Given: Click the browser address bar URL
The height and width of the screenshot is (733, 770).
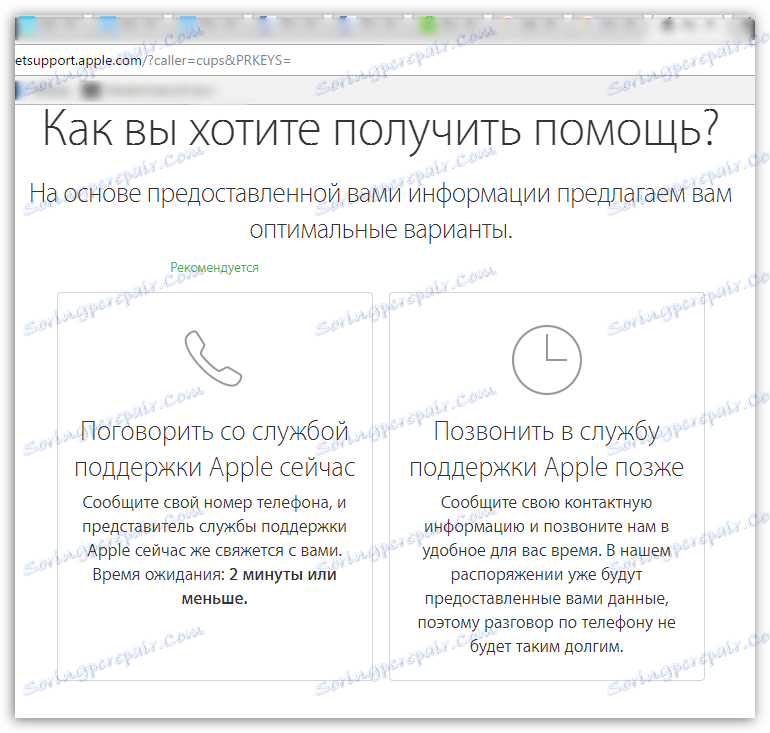Looking at the screenshot, I should point(153,60).
